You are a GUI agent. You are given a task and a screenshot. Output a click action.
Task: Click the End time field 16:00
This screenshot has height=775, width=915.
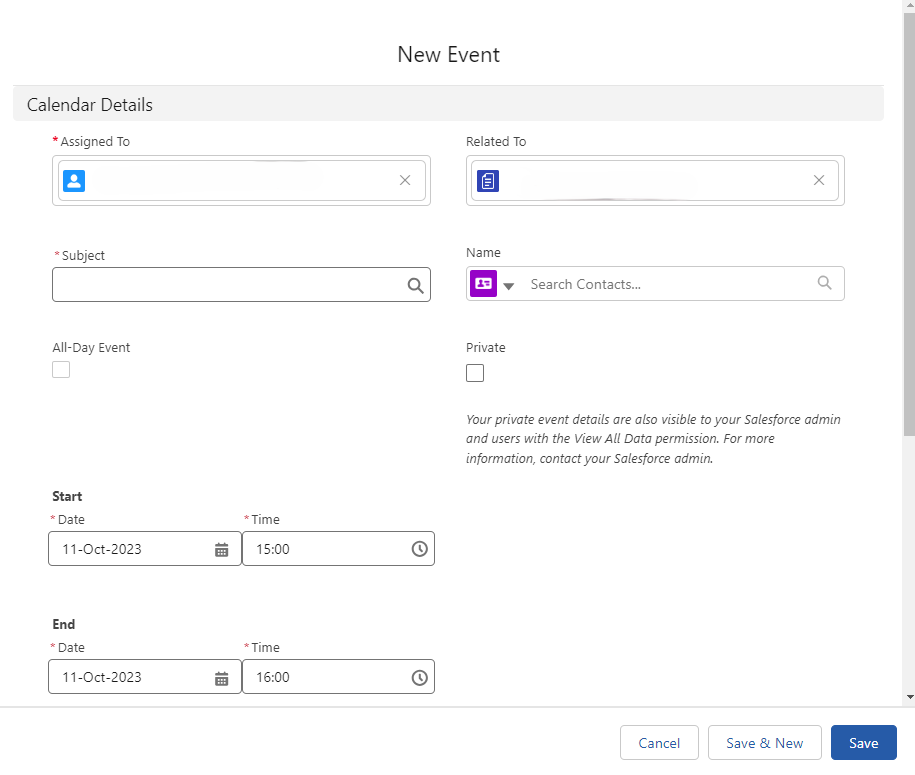point(338,677)
